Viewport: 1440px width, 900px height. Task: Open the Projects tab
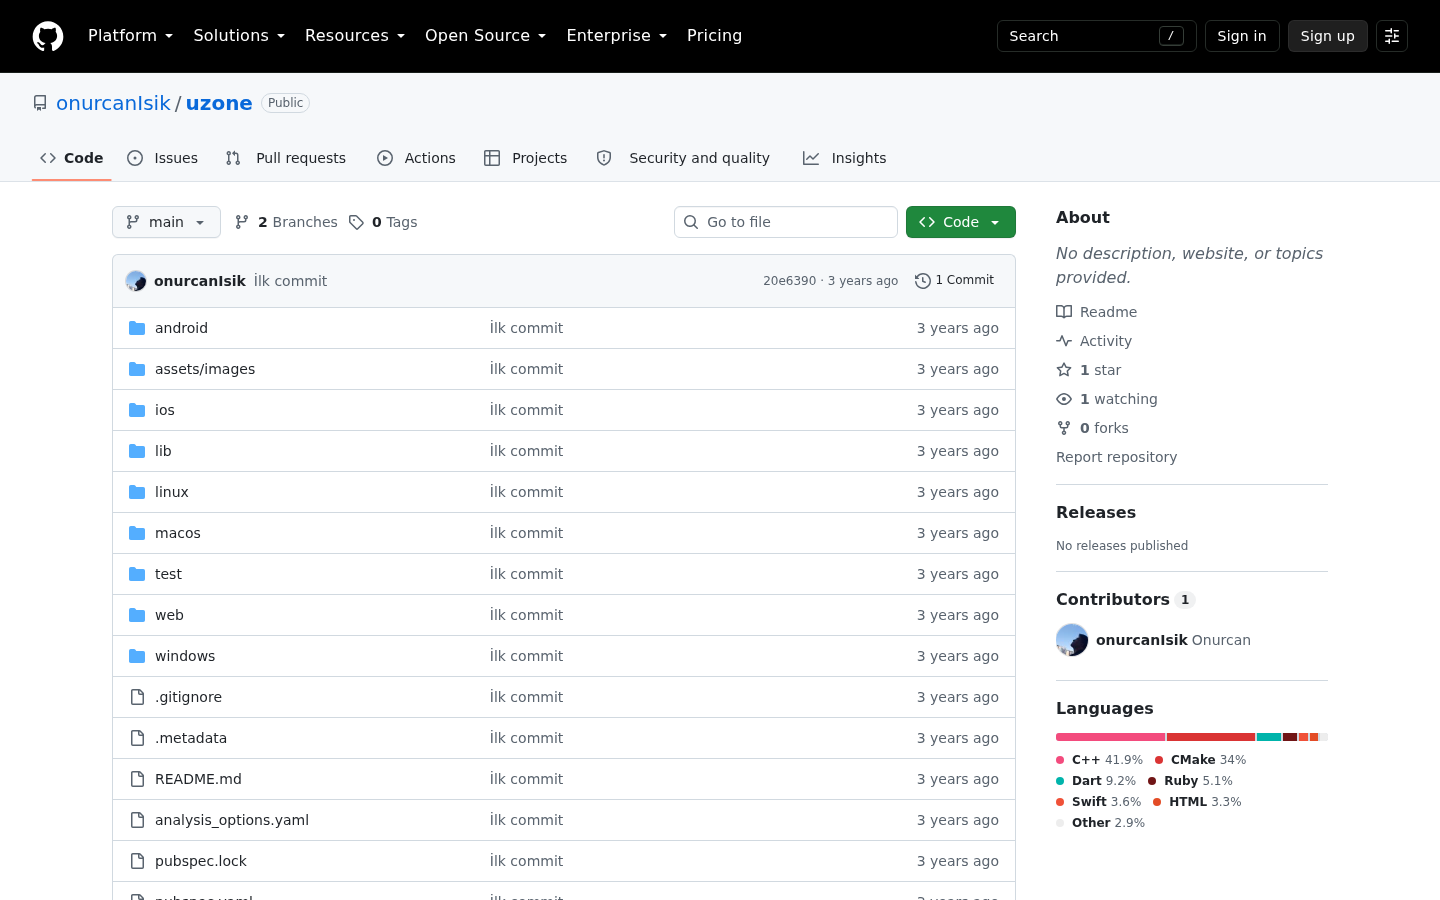click(x=526, y=158)
